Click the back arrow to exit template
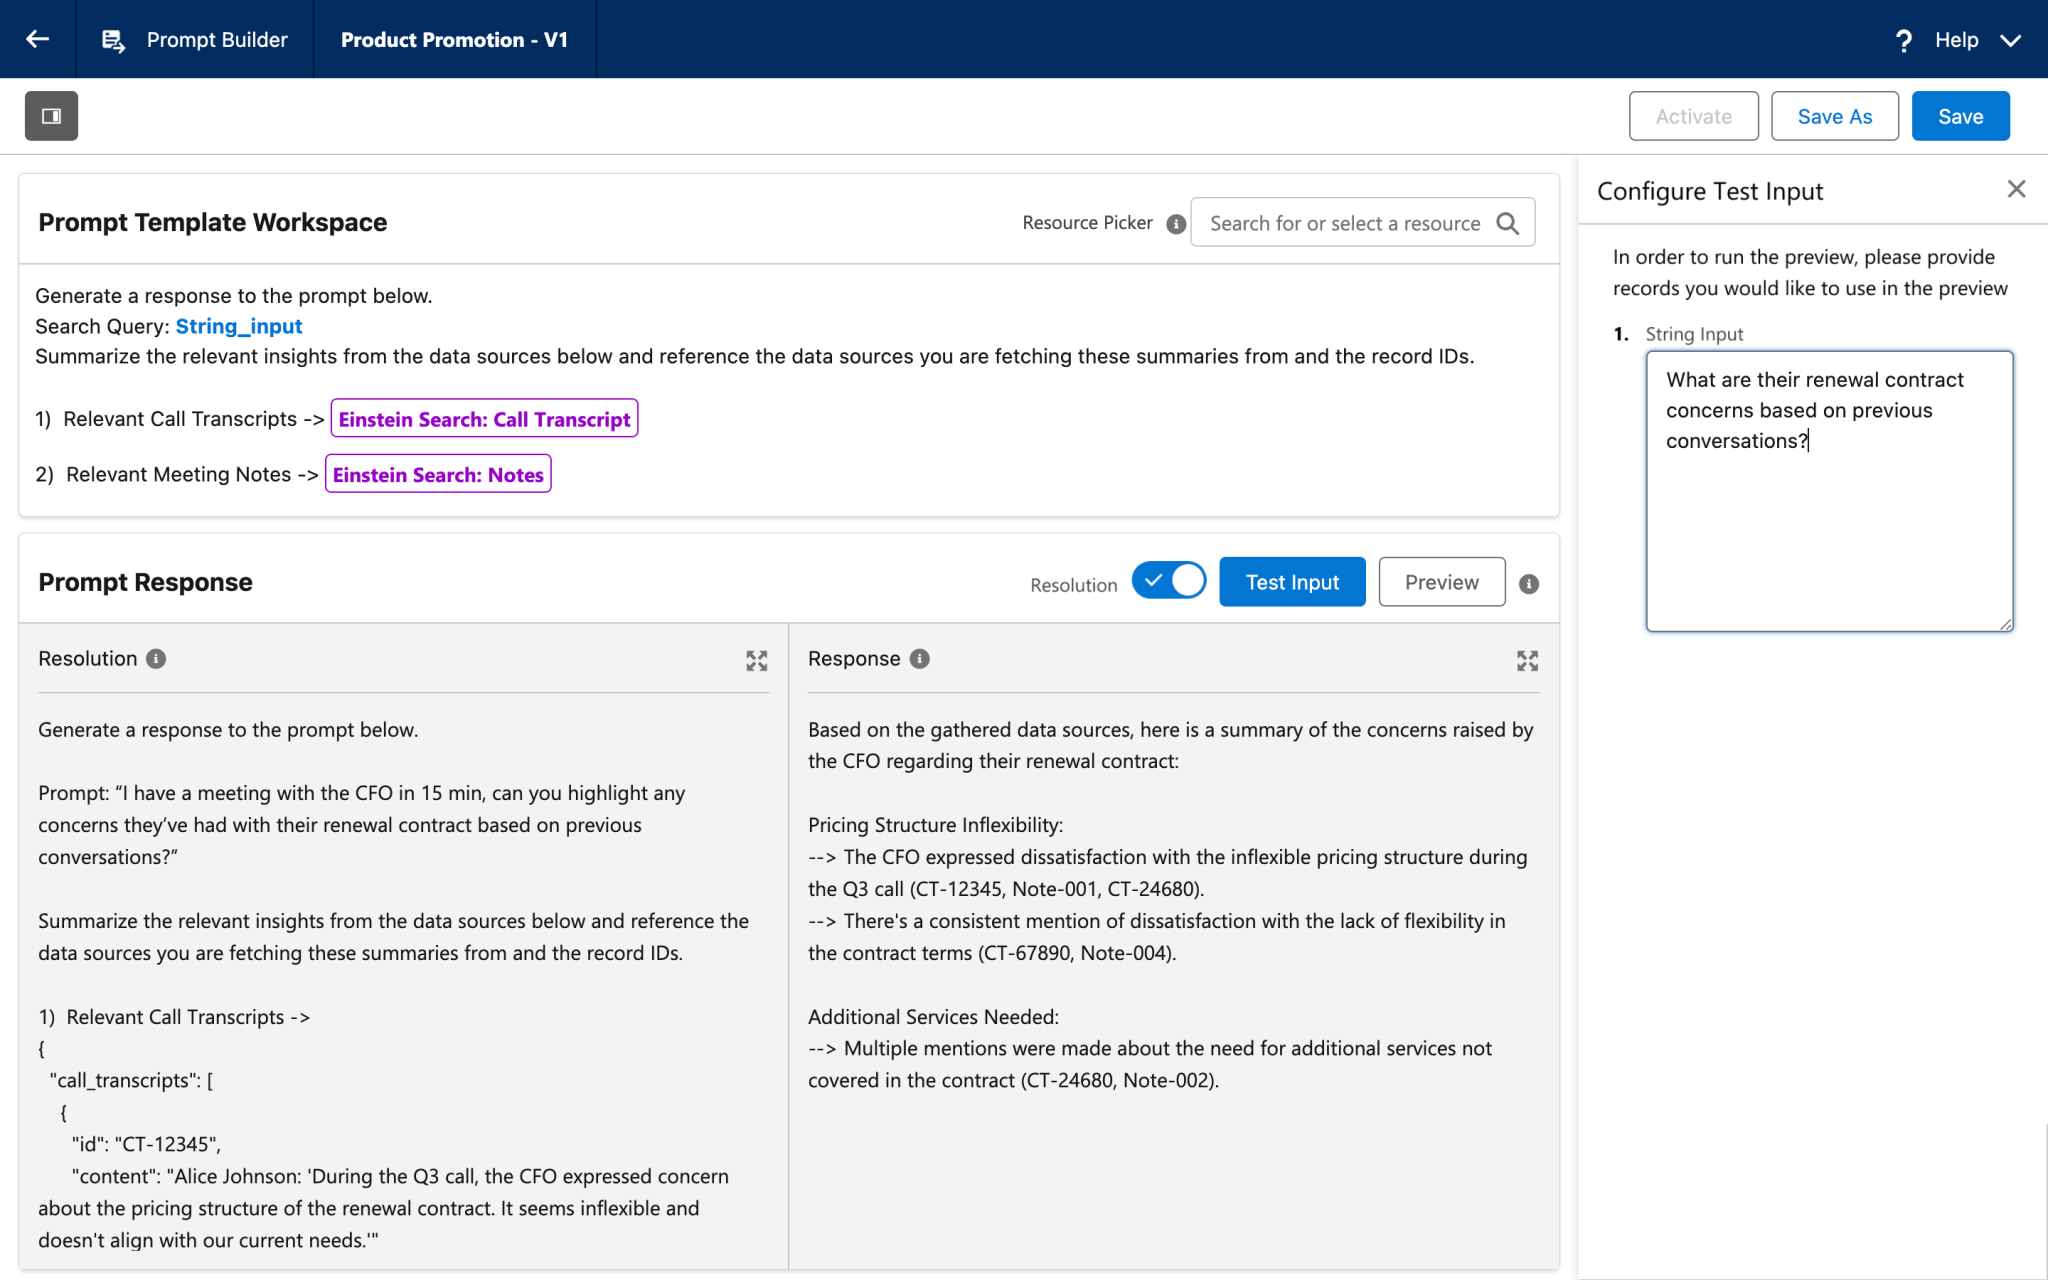 click(37, 39)
